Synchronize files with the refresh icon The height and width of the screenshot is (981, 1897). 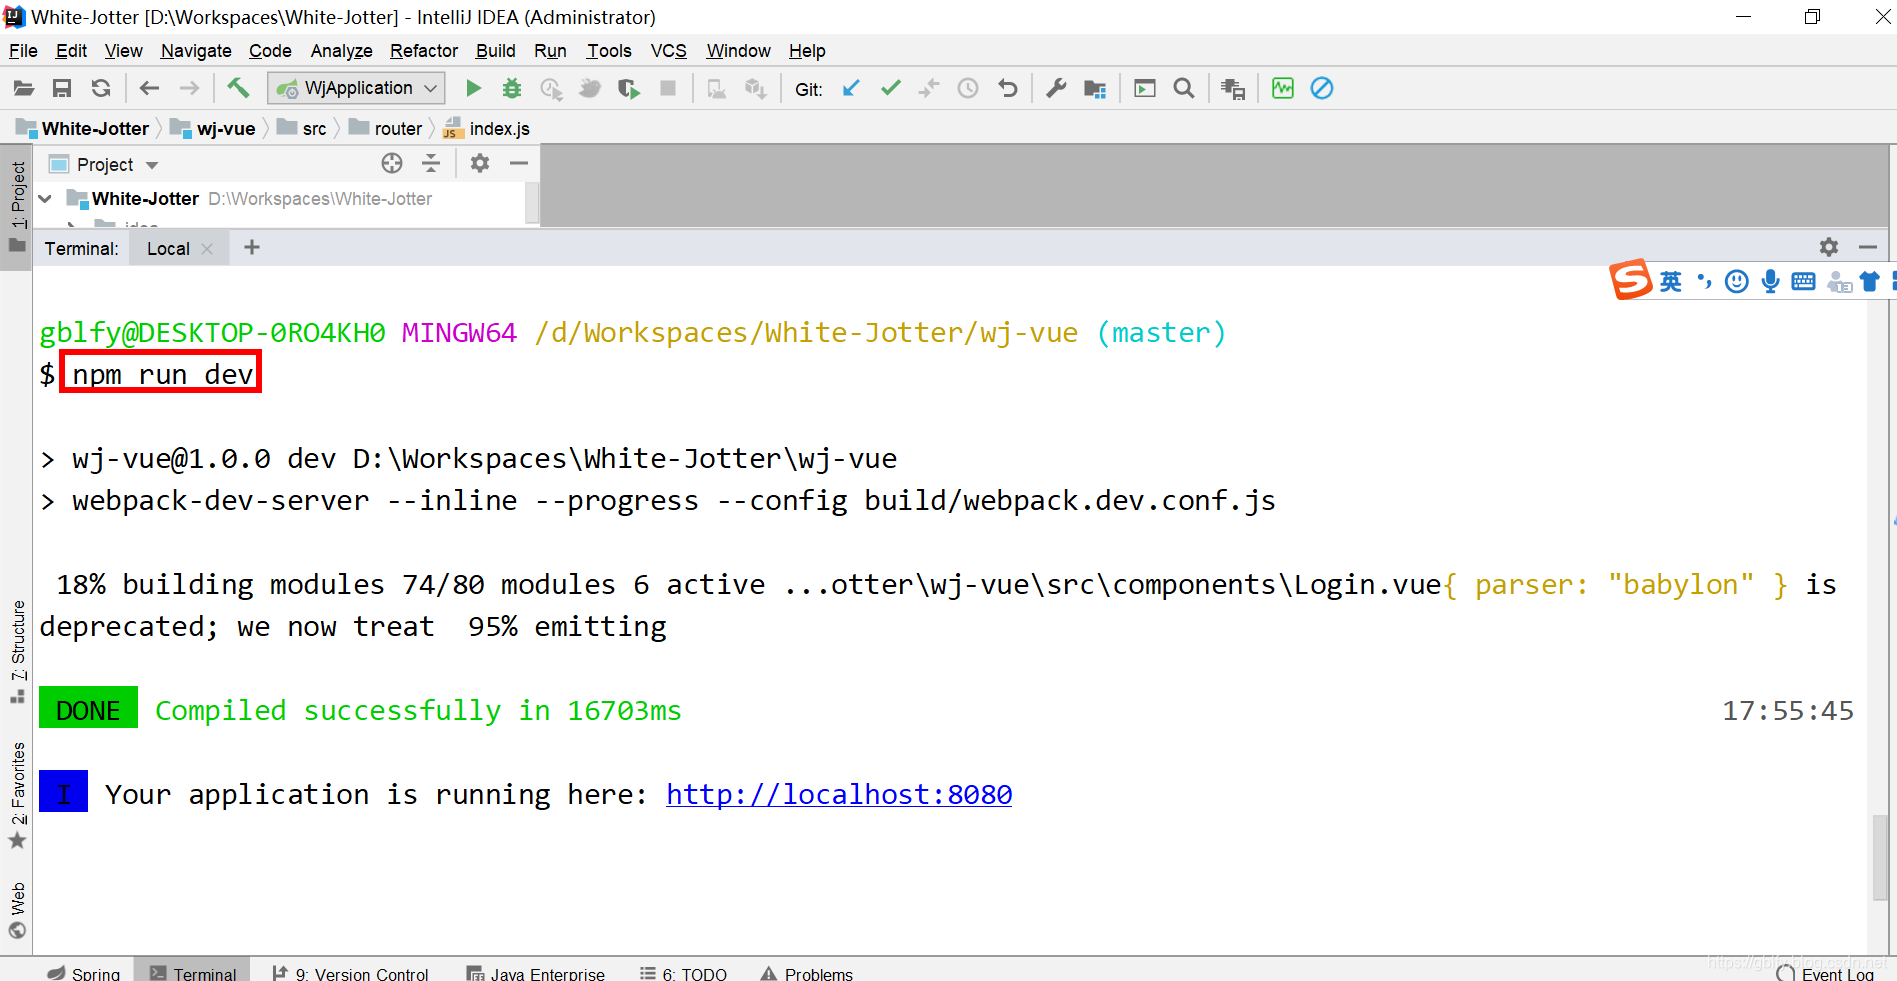click(x=101, y=89)
